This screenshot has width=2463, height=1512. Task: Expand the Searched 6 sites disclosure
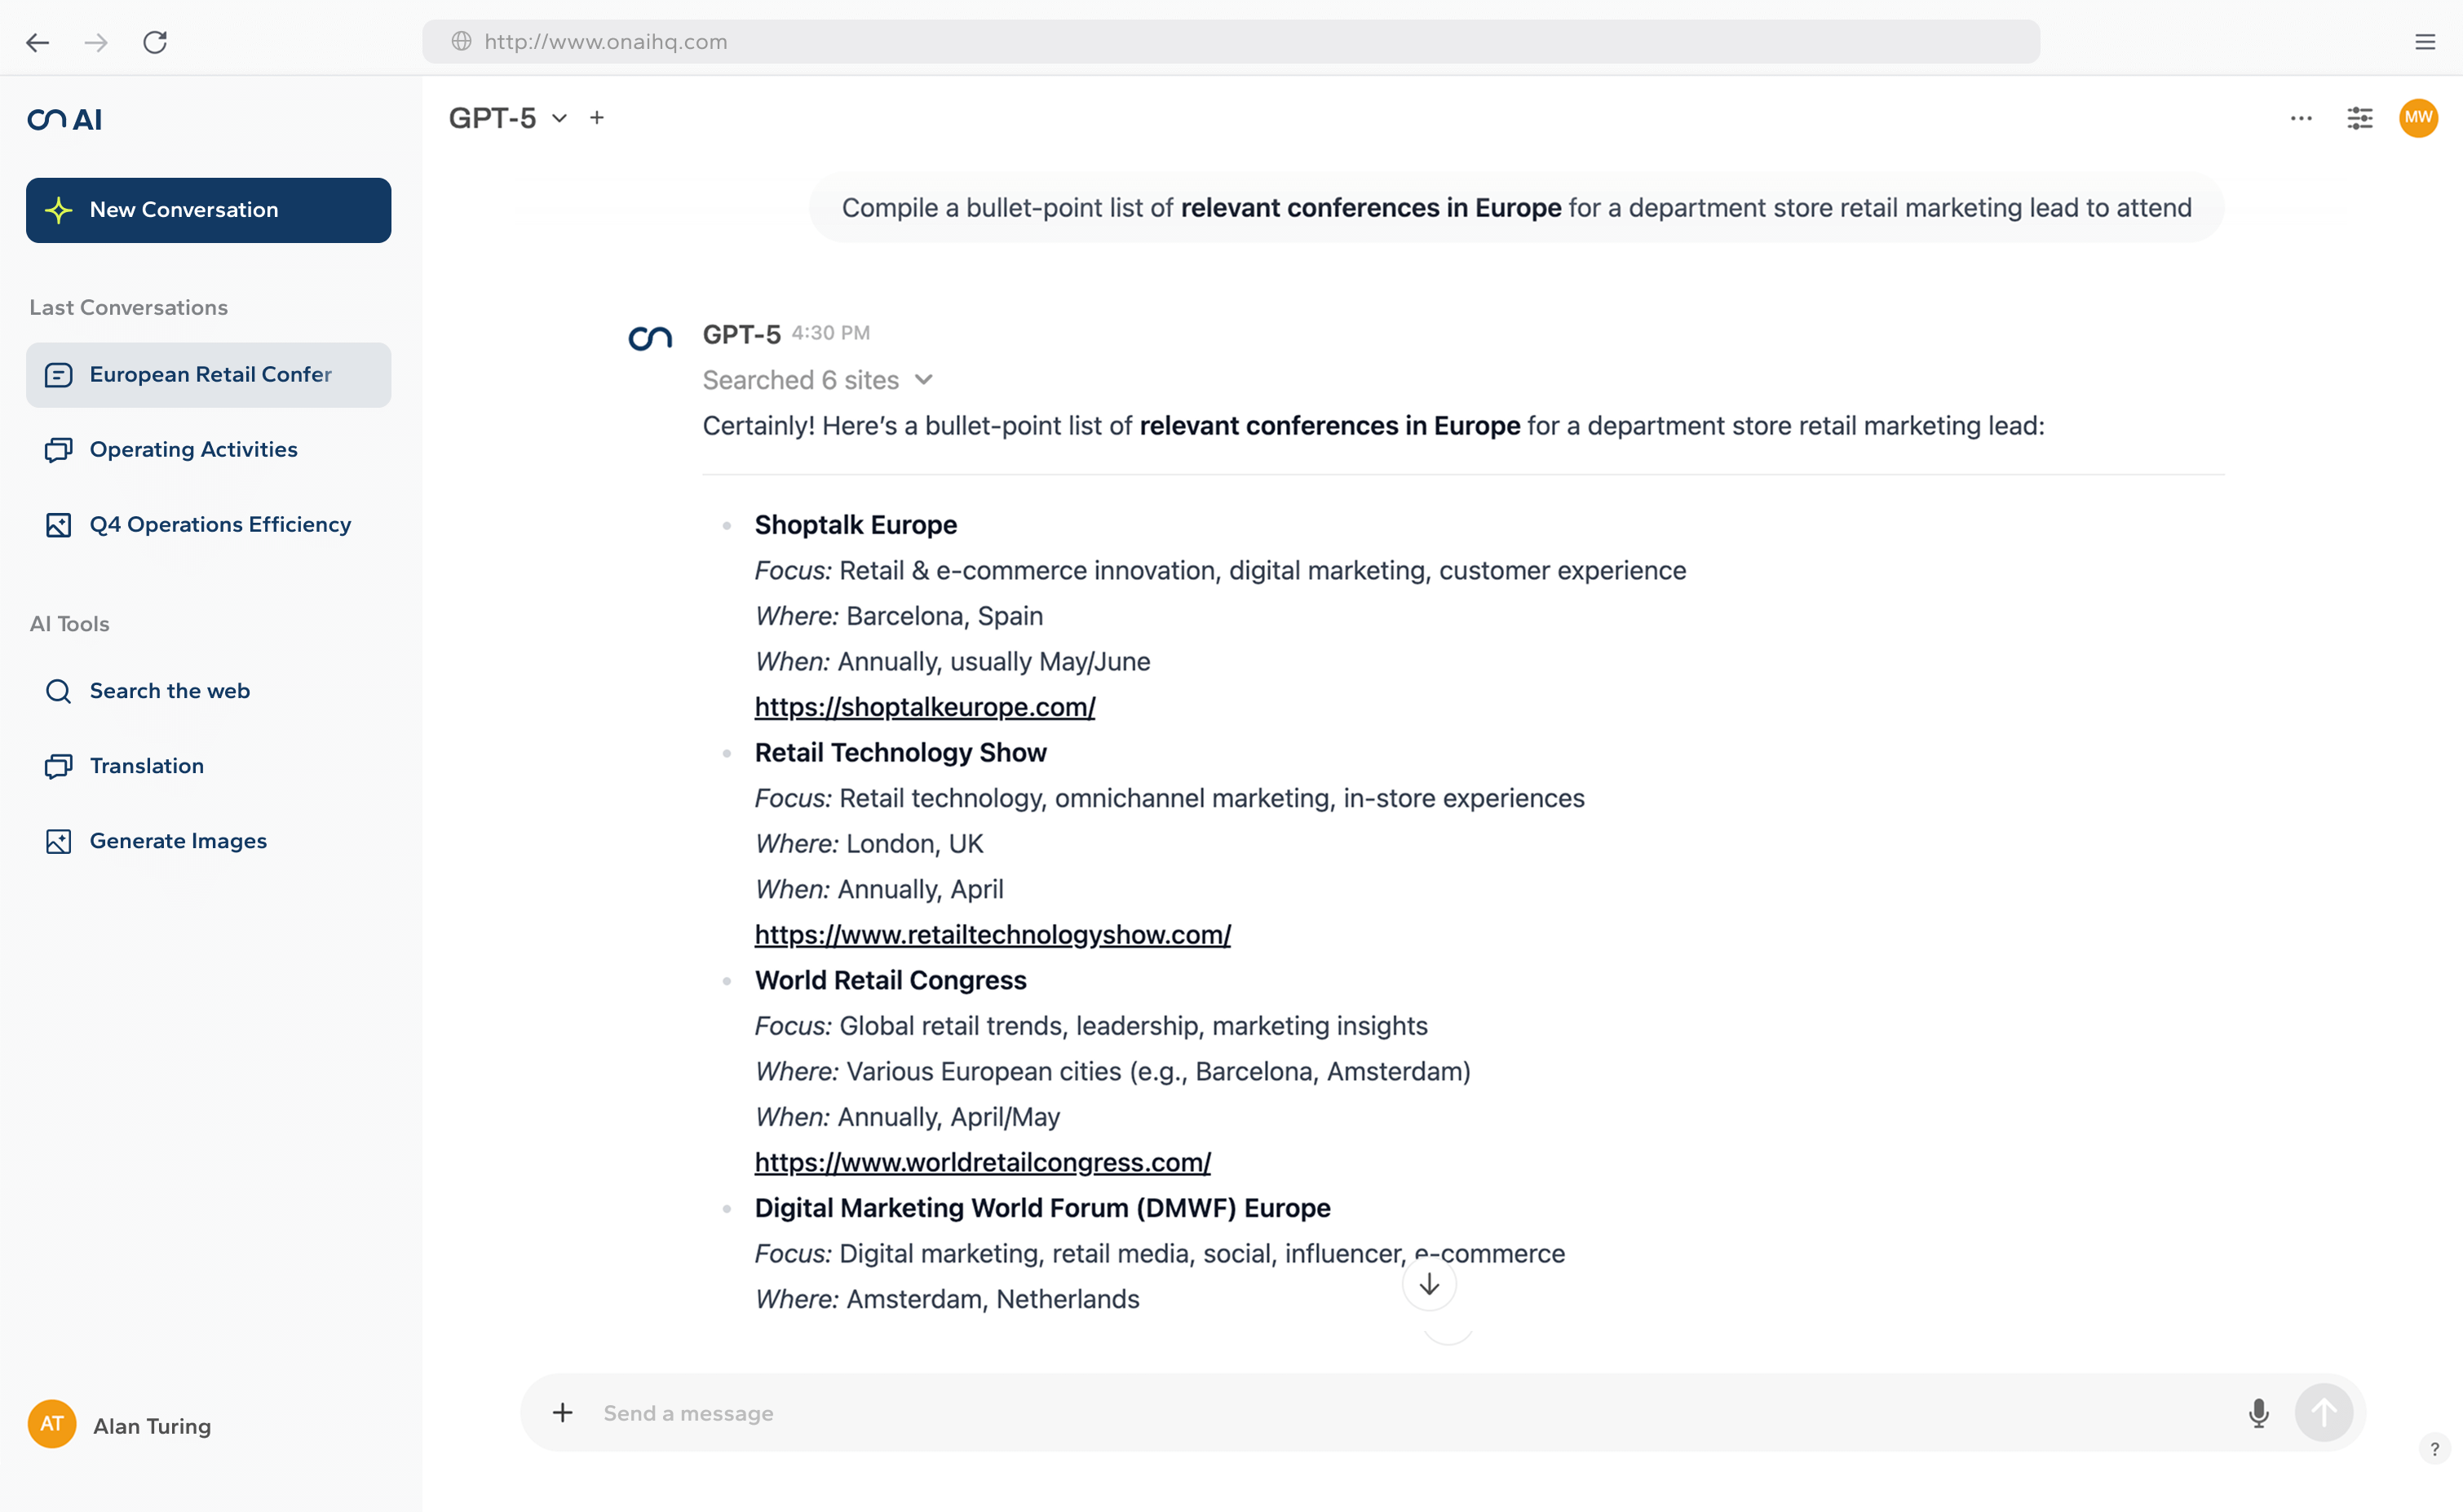[x=818, y=380]
